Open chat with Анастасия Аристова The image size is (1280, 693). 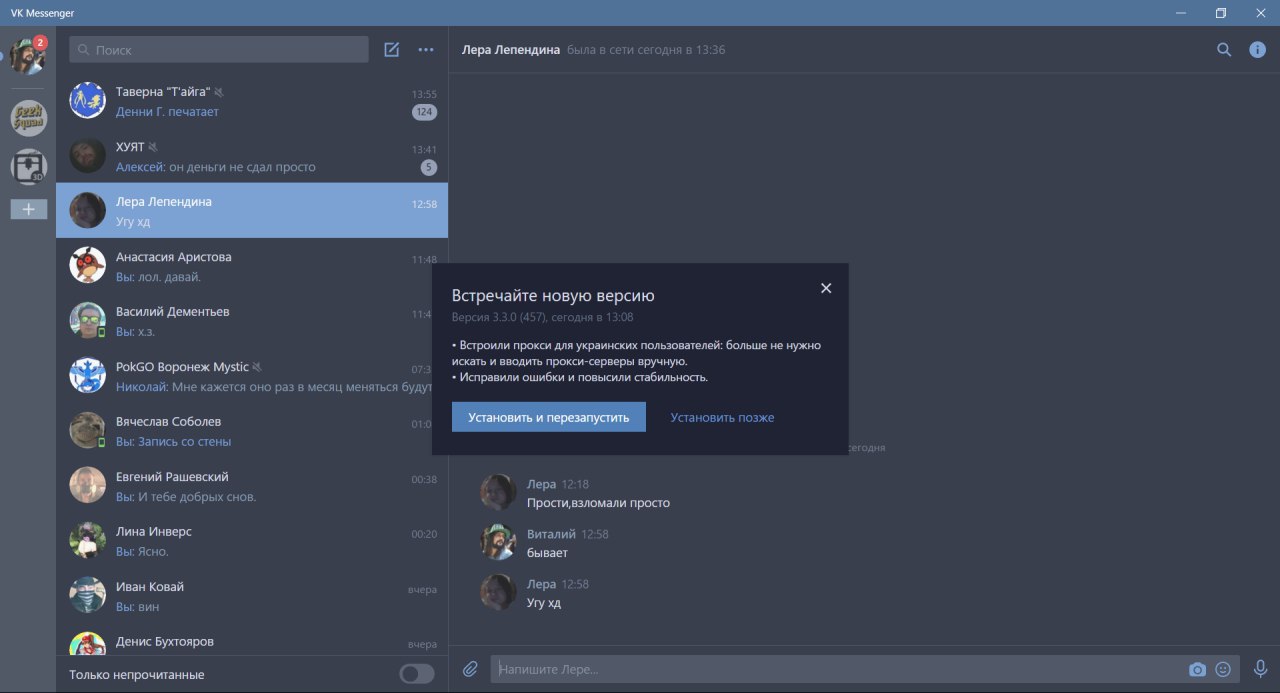tap(252, 265)
